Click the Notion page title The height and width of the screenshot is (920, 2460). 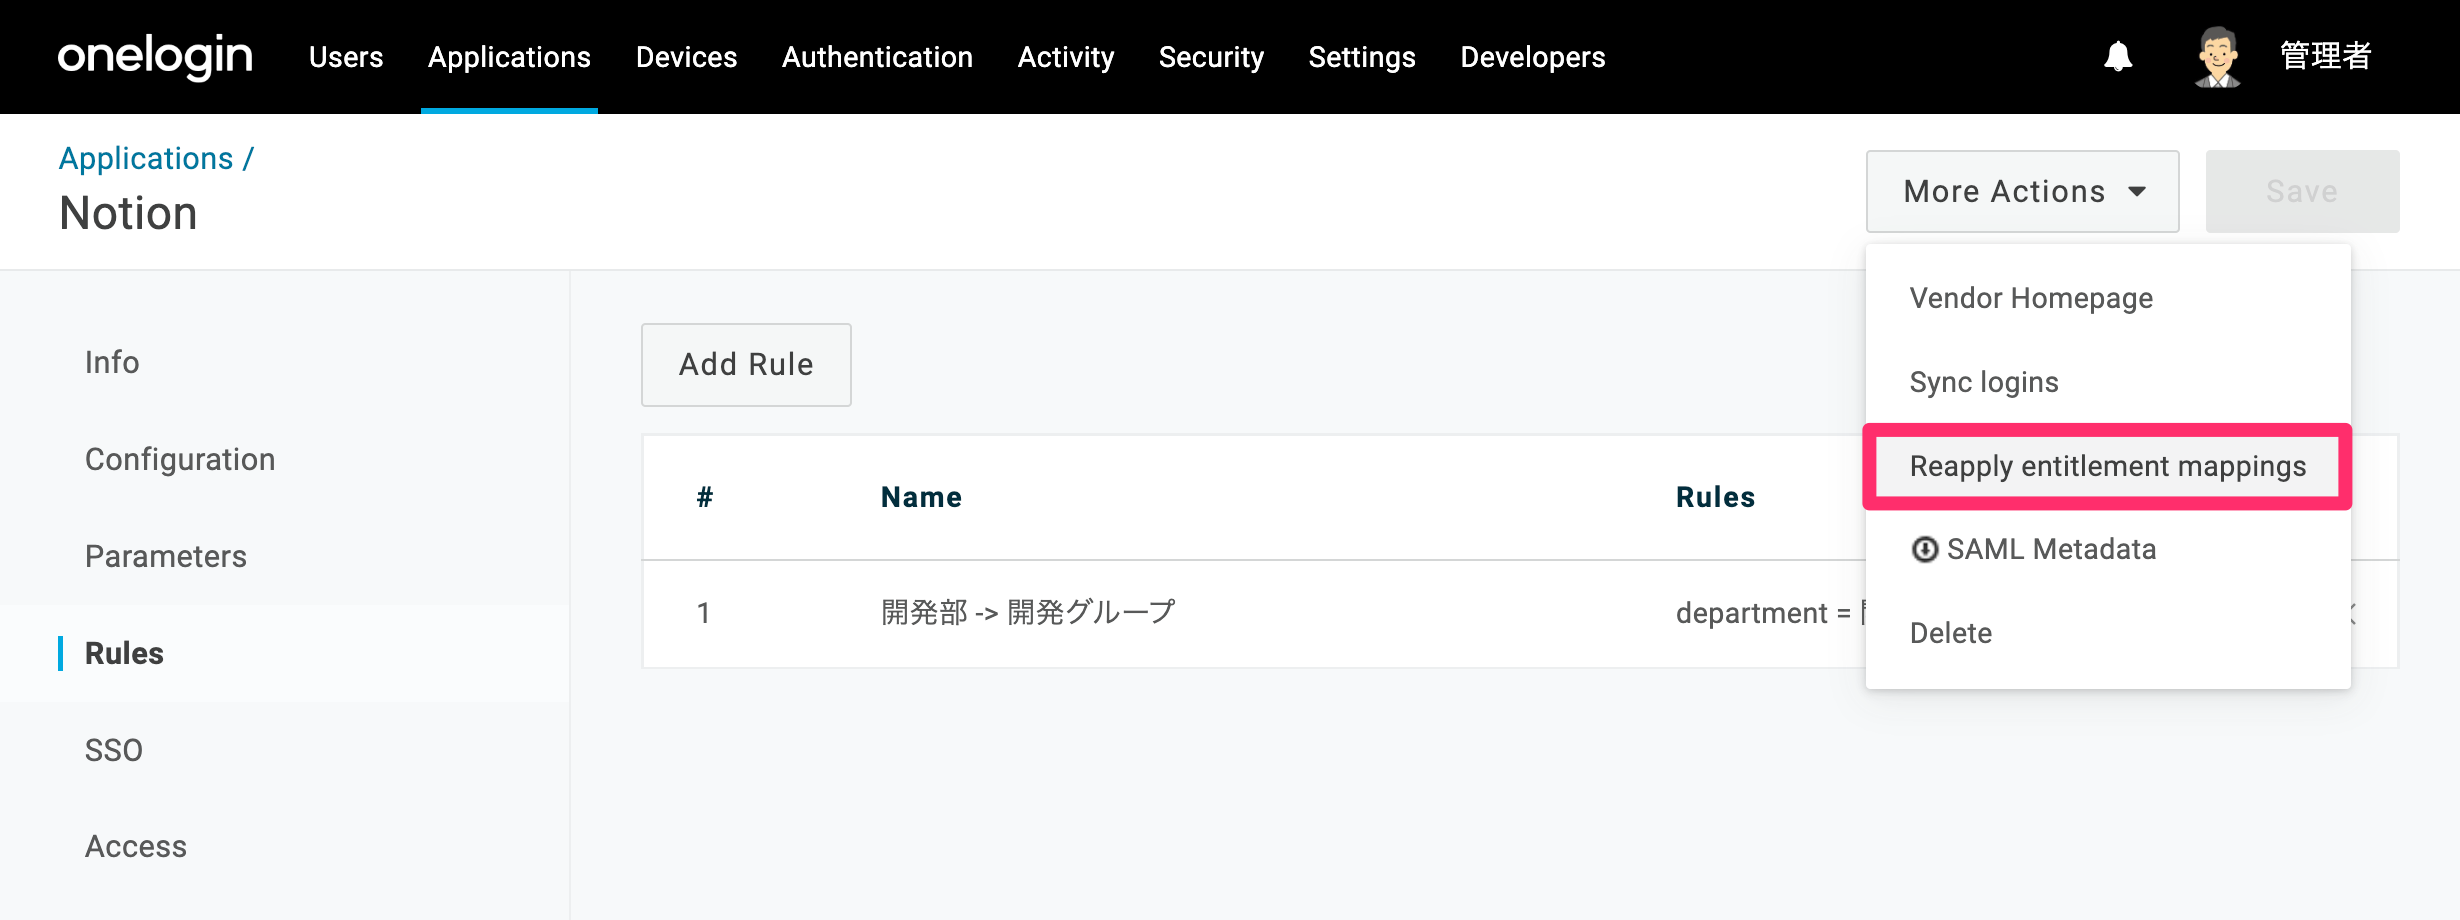tap(128, 213)
